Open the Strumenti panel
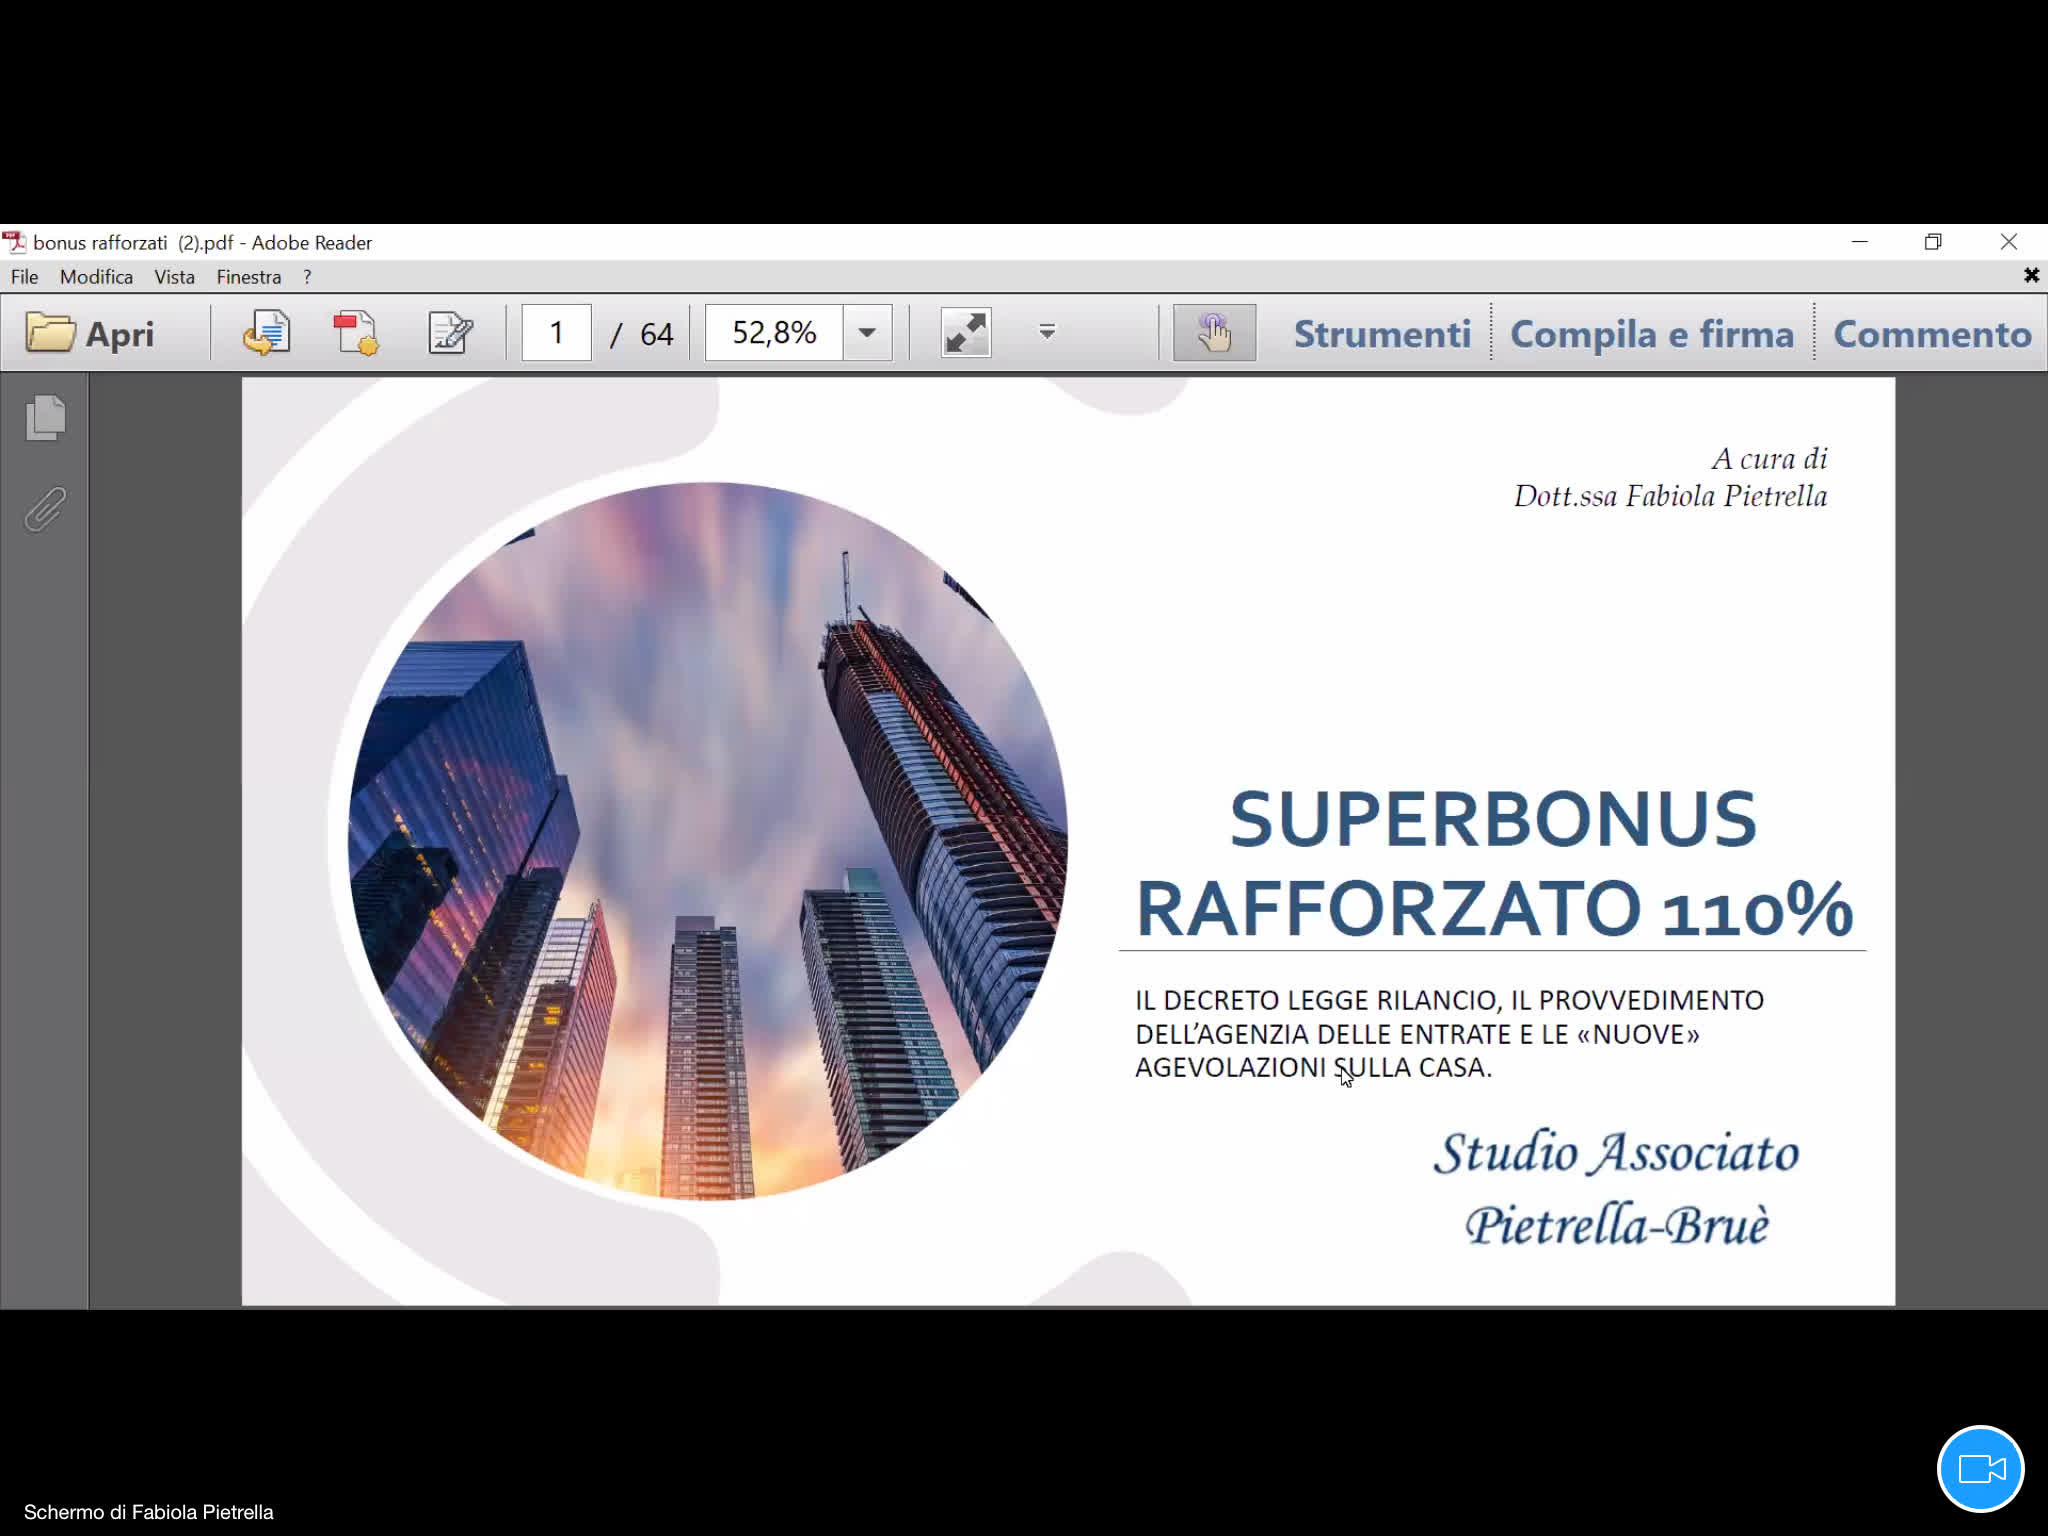 1382,334
